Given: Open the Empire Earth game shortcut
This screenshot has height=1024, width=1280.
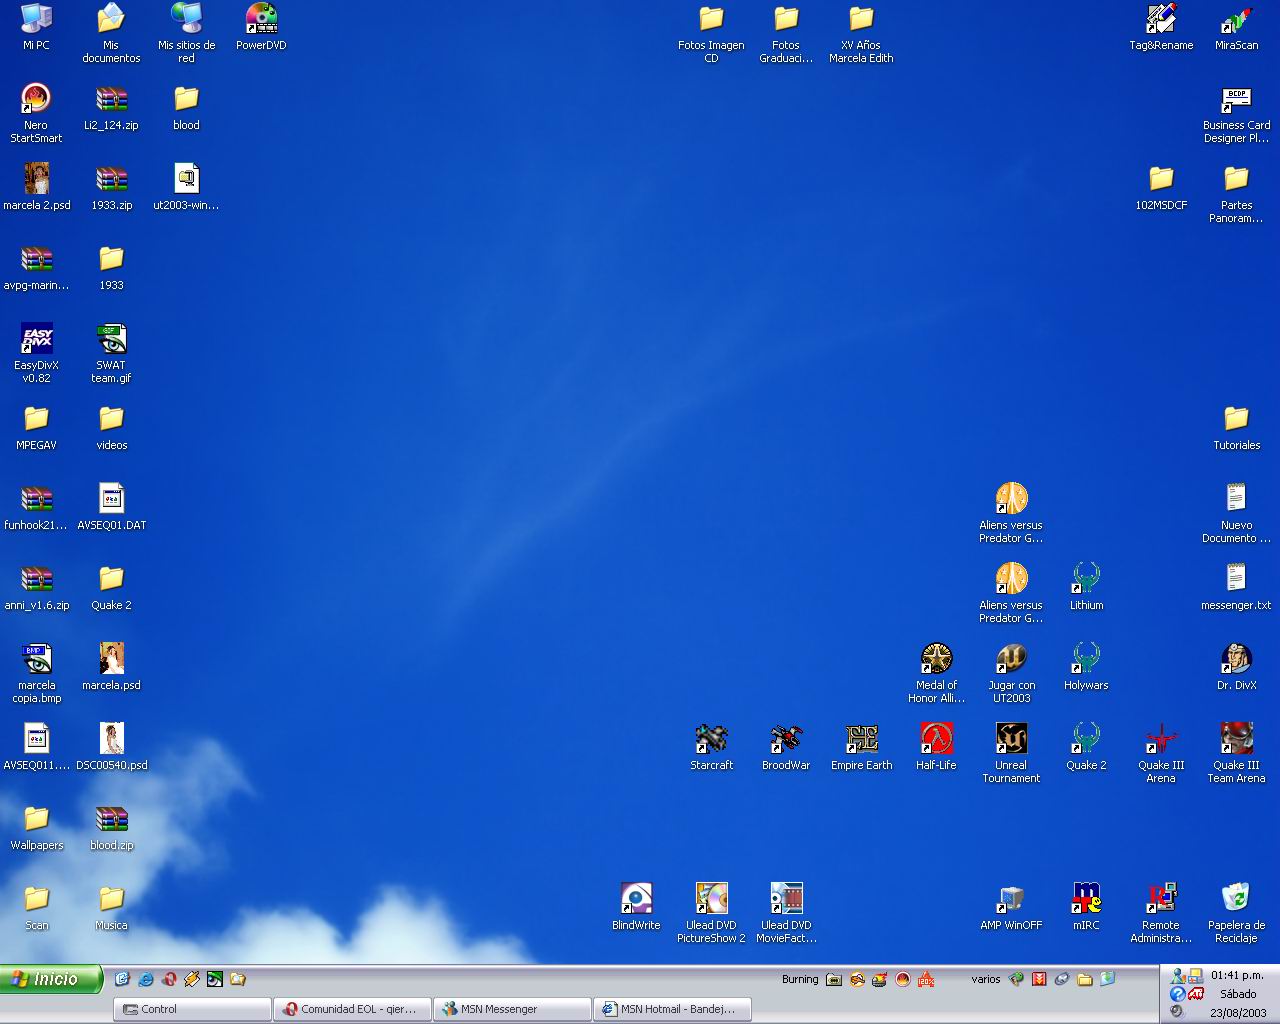Looking at the screenshot, I should tap(861, 738).
